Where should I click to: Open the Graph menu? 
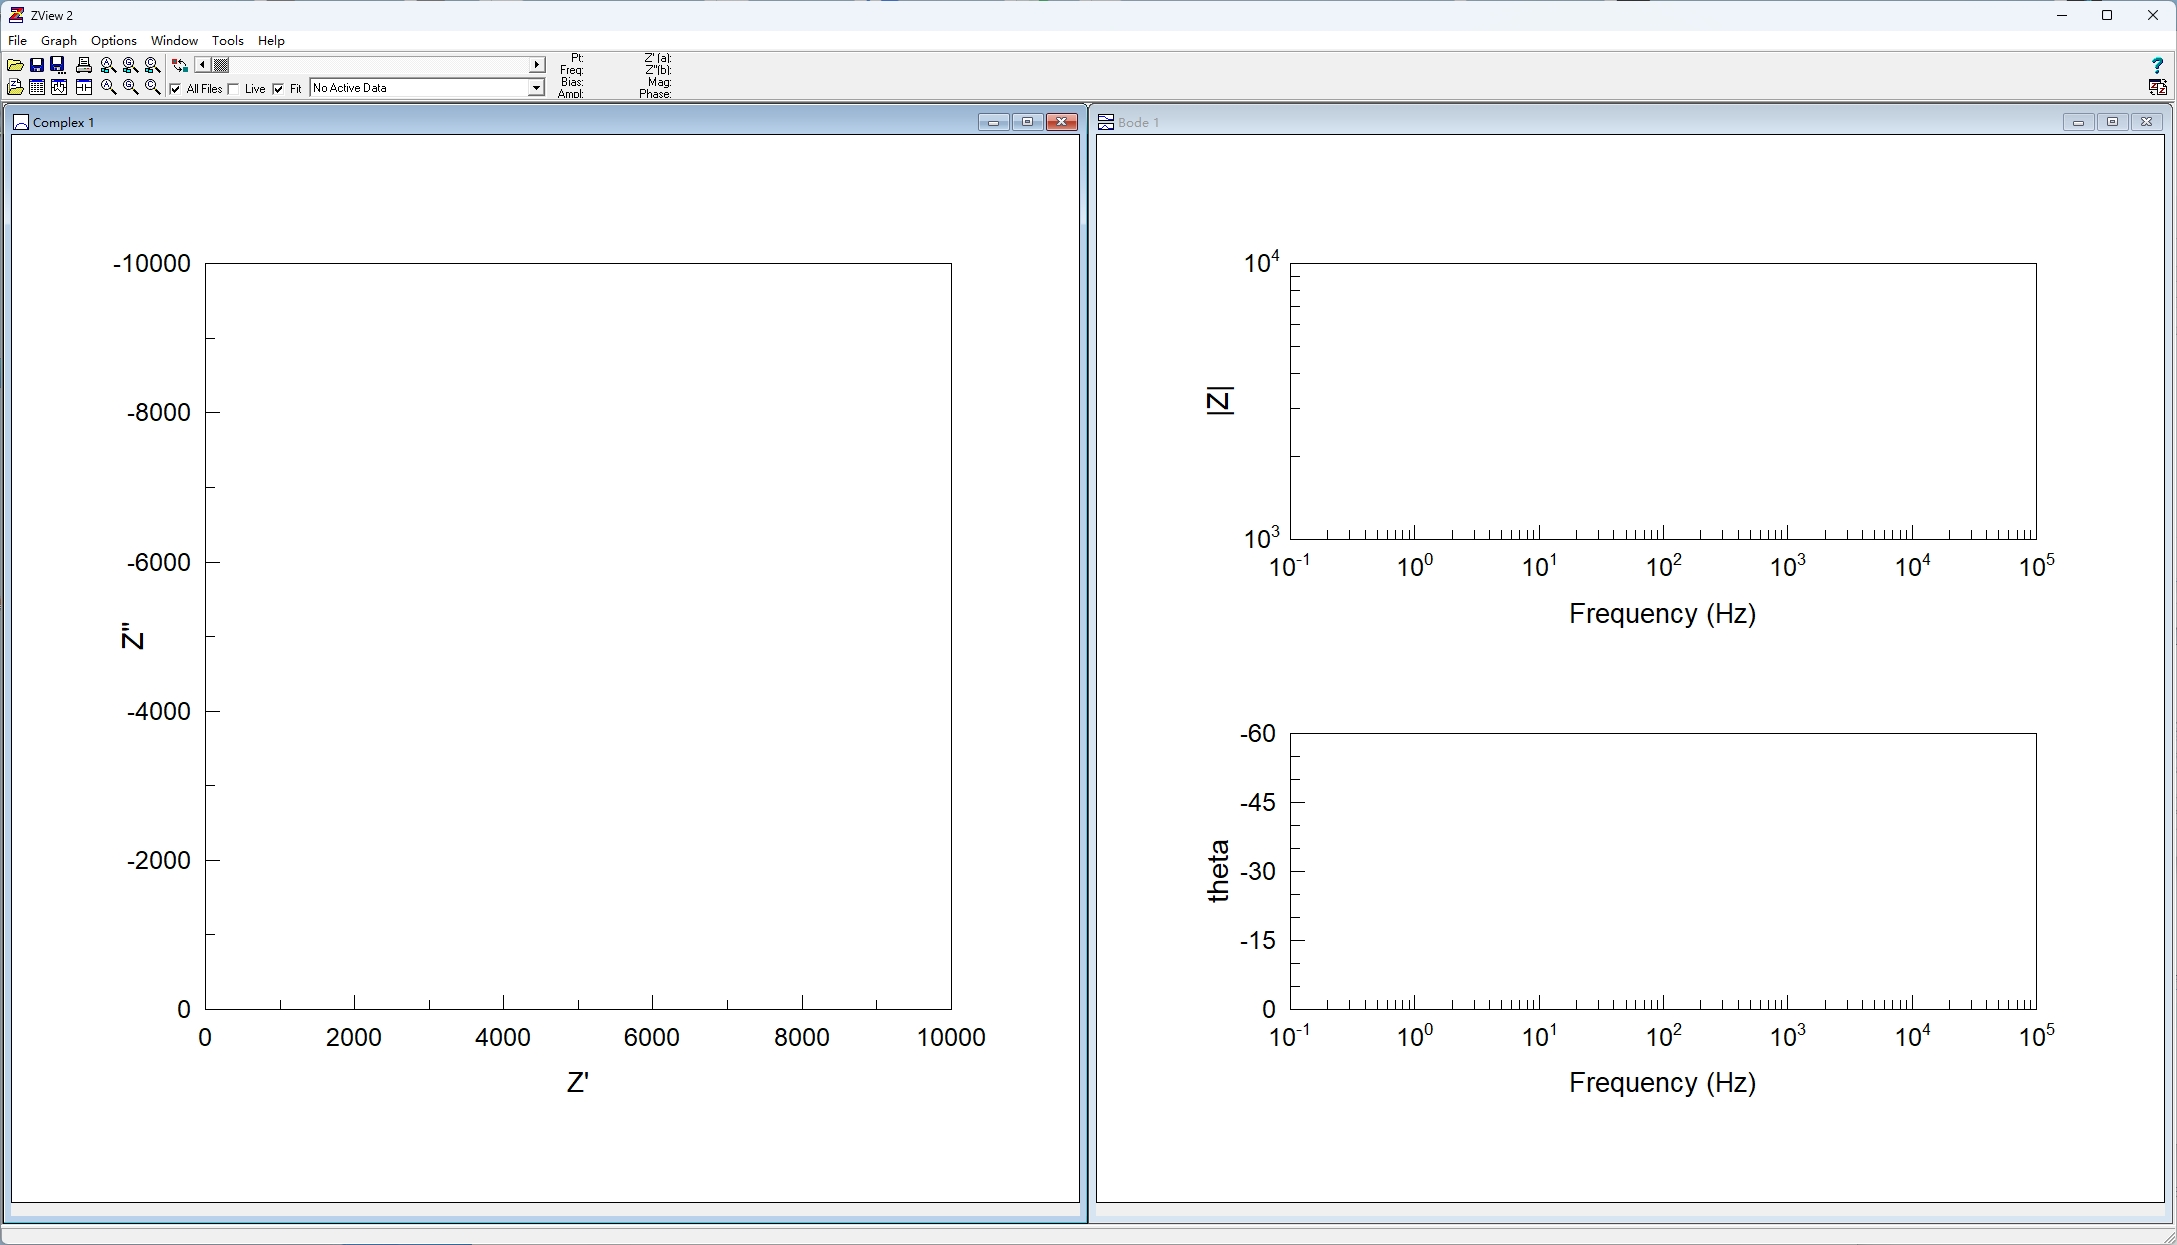(x=59, y=41)
